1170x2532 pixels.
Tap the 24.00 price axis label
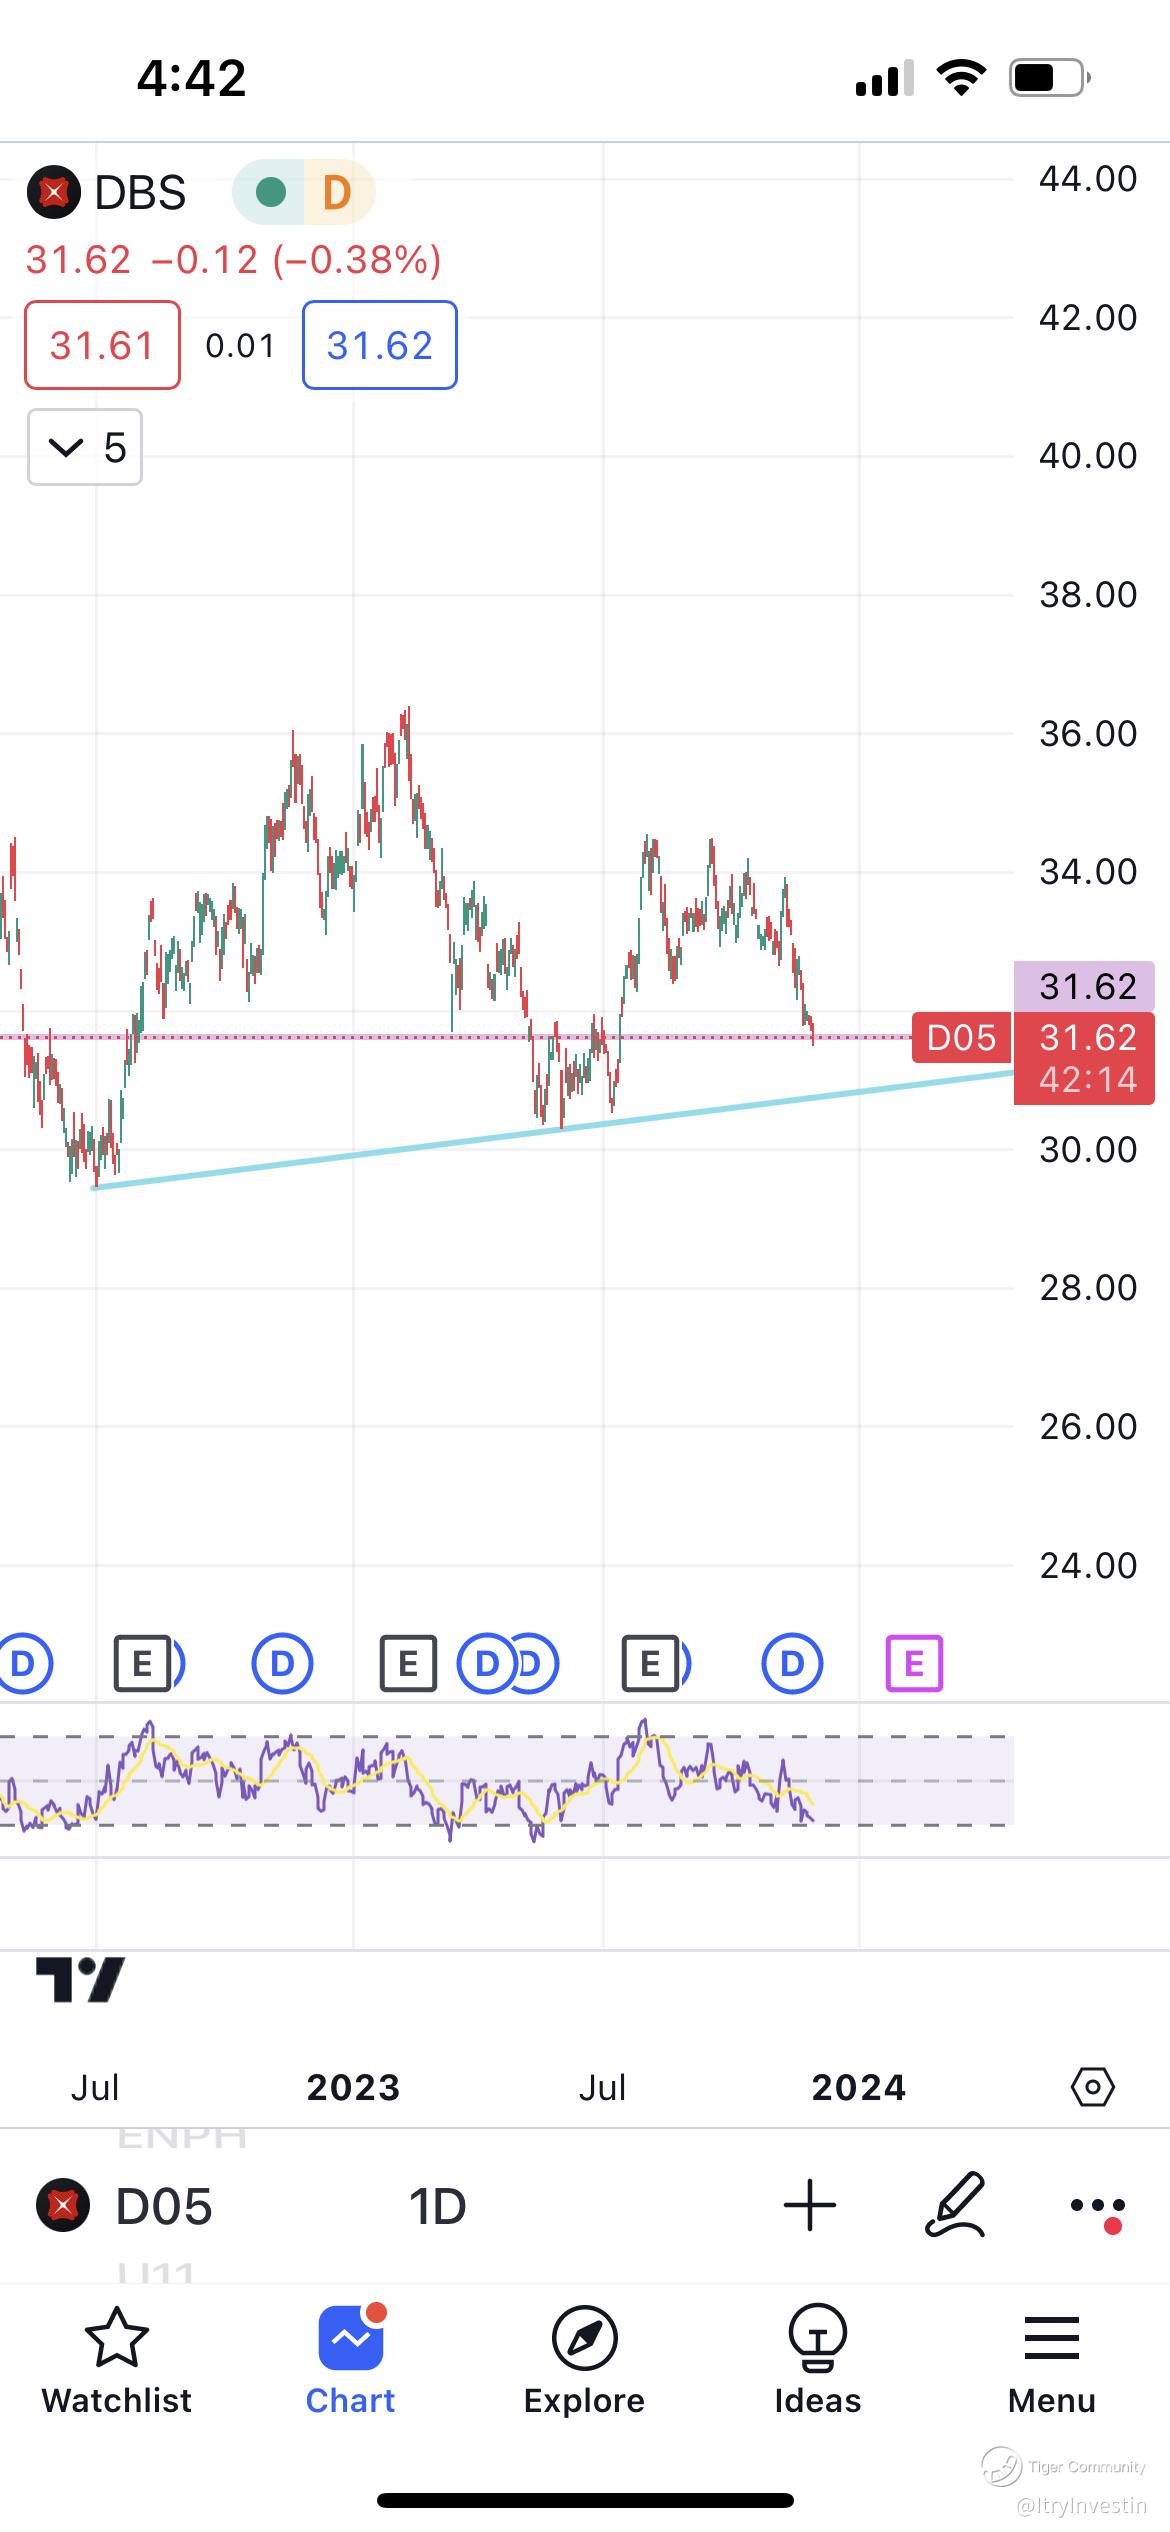[1088, 1566]
